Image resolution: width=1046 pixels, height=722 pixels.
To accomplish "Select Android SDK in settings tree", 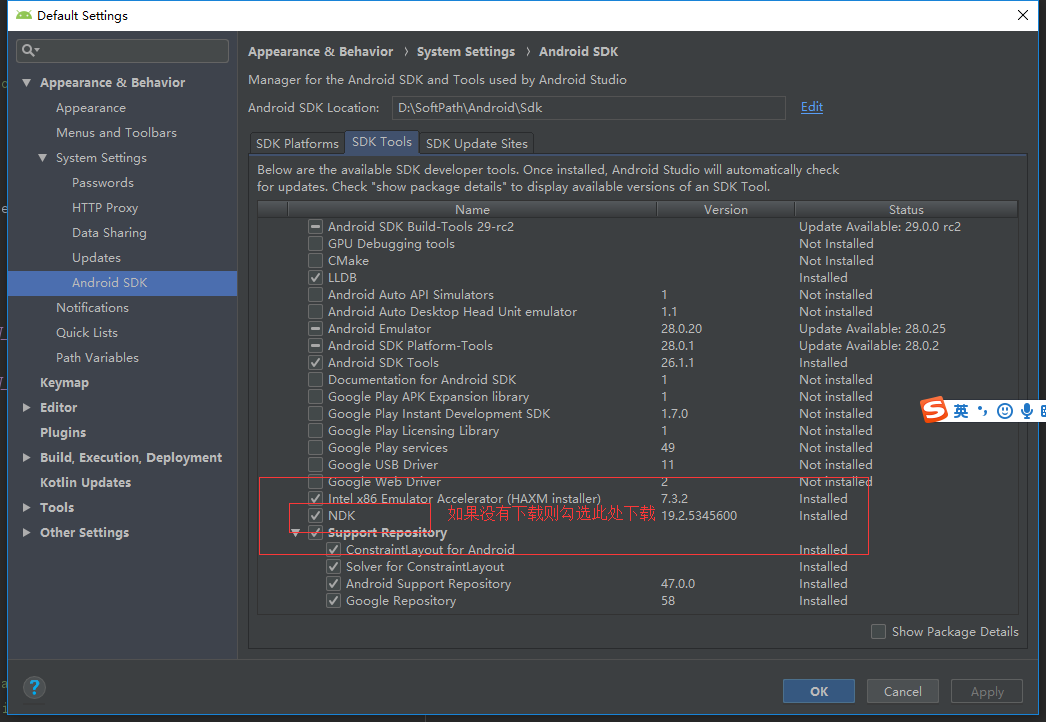I will point(122,283).
